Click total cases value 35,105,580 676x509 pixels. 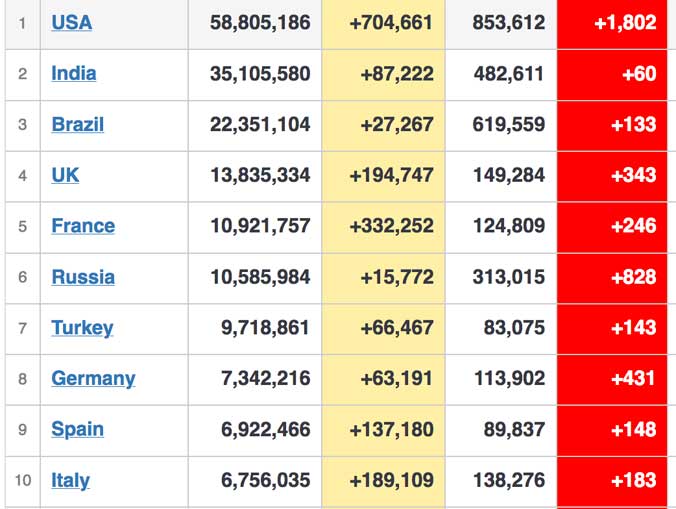tap(260, 73)
